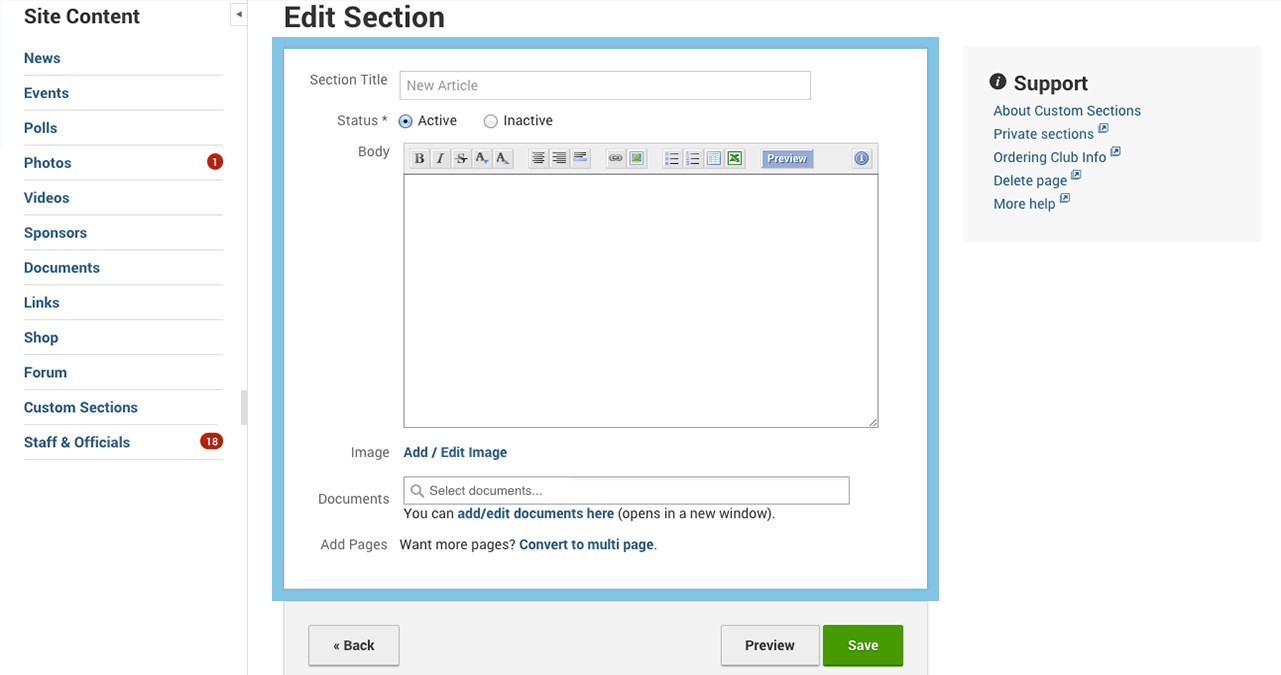This screenshot has height=675, width=1281.
Task: Open Custom Sections in the sidebar
Action: 81,407
